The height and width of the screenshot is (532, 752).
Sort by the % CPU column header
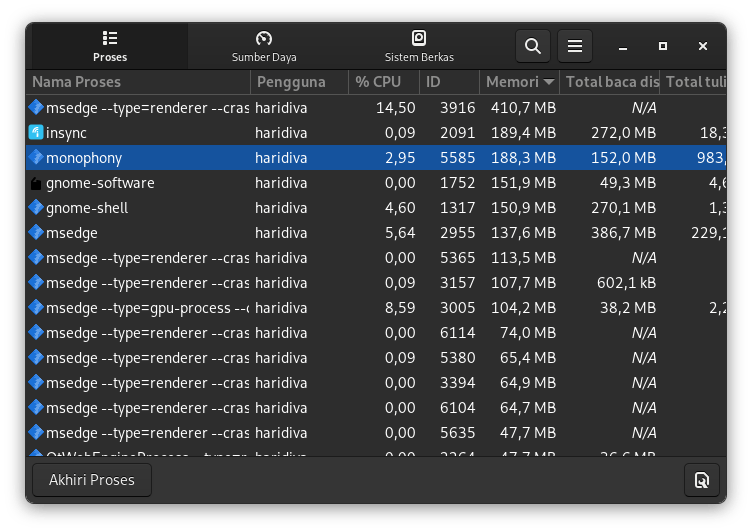tap(378, 82)
